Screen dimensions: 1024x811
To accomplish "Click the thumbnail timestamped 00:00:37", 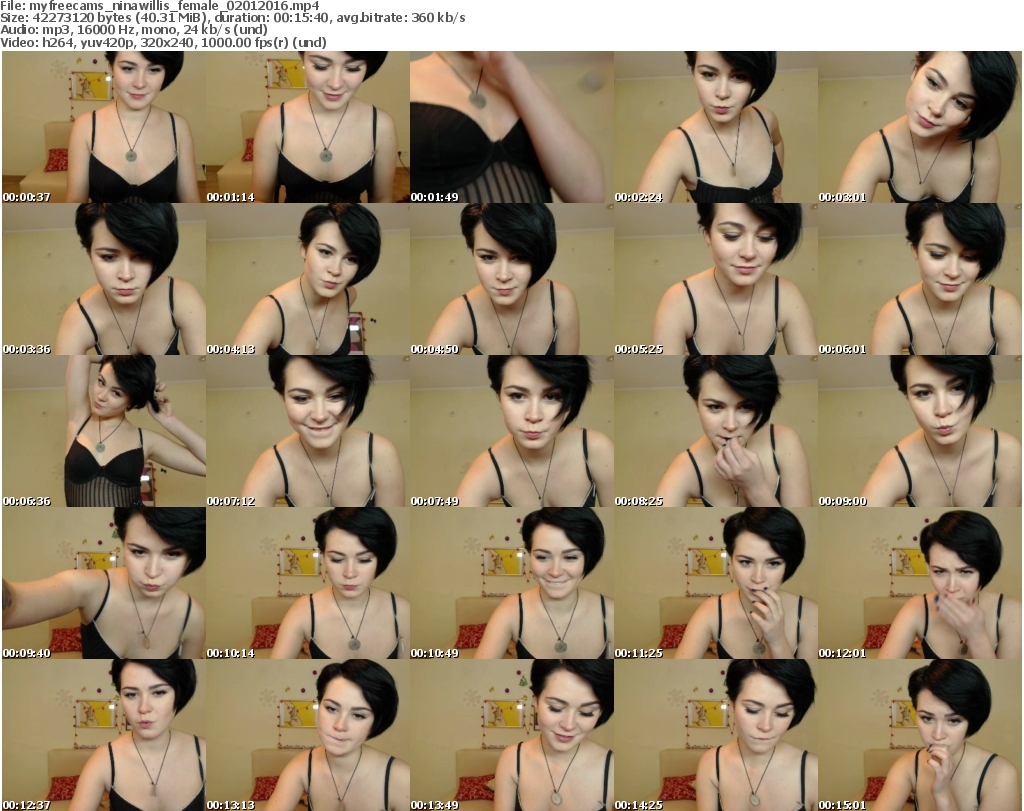I will click(104, 127).
